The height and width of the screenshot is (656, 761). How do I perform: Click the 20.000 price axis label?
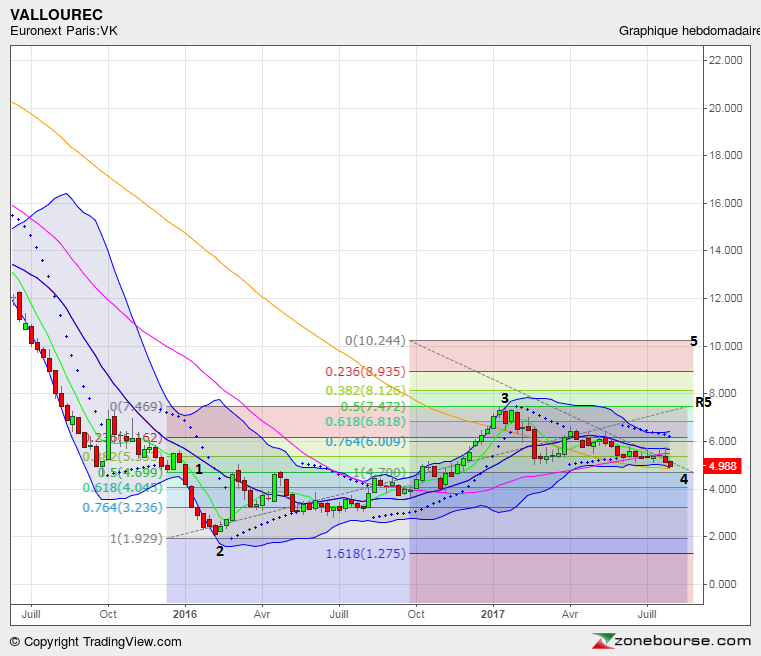725,108
